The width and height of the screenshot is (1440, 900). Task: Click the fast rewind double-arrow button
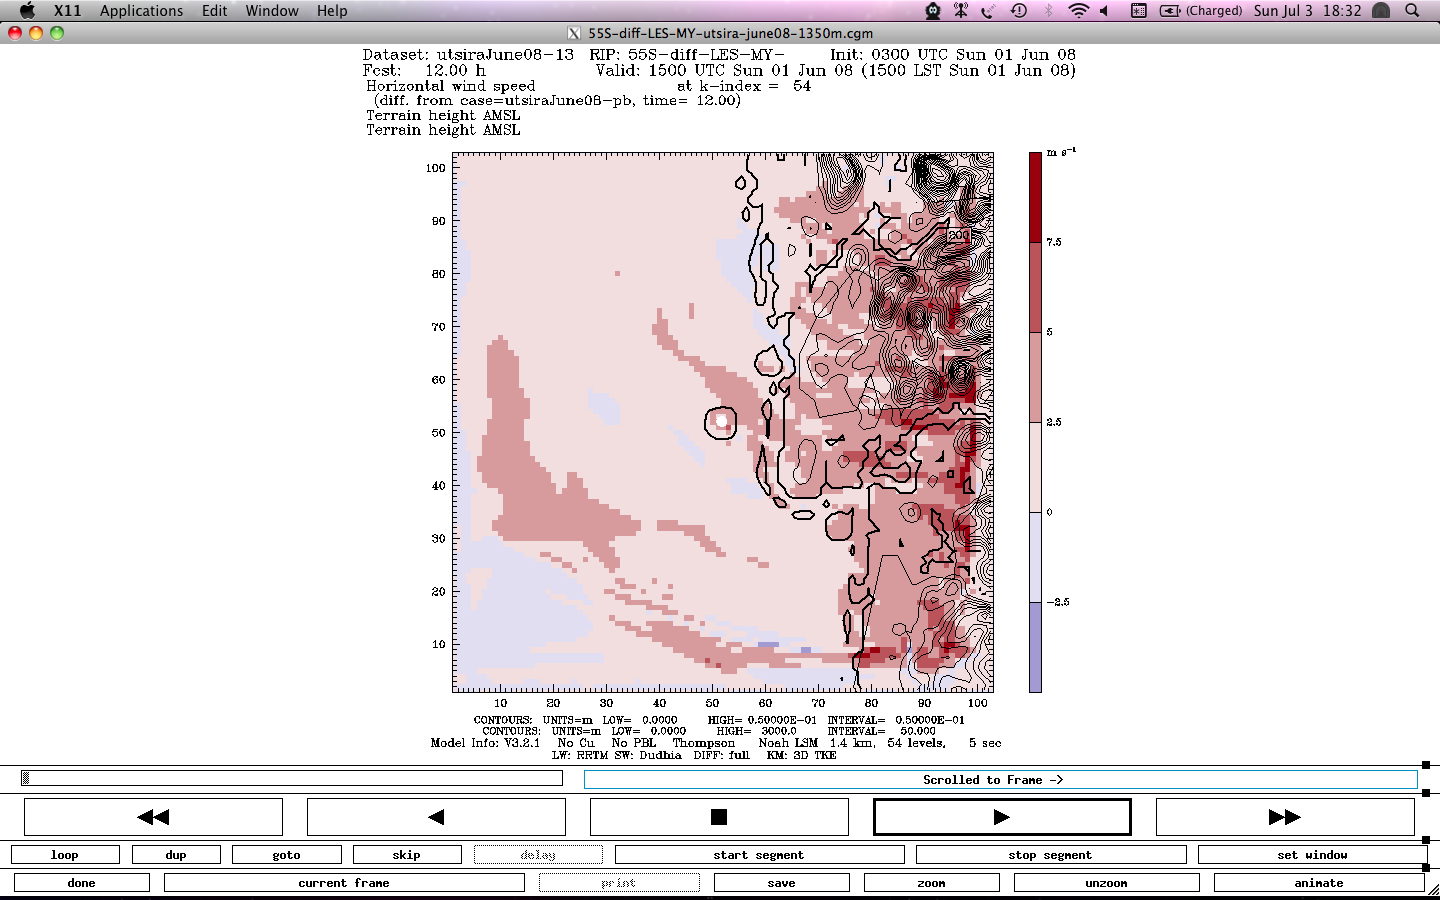(153, 817)
